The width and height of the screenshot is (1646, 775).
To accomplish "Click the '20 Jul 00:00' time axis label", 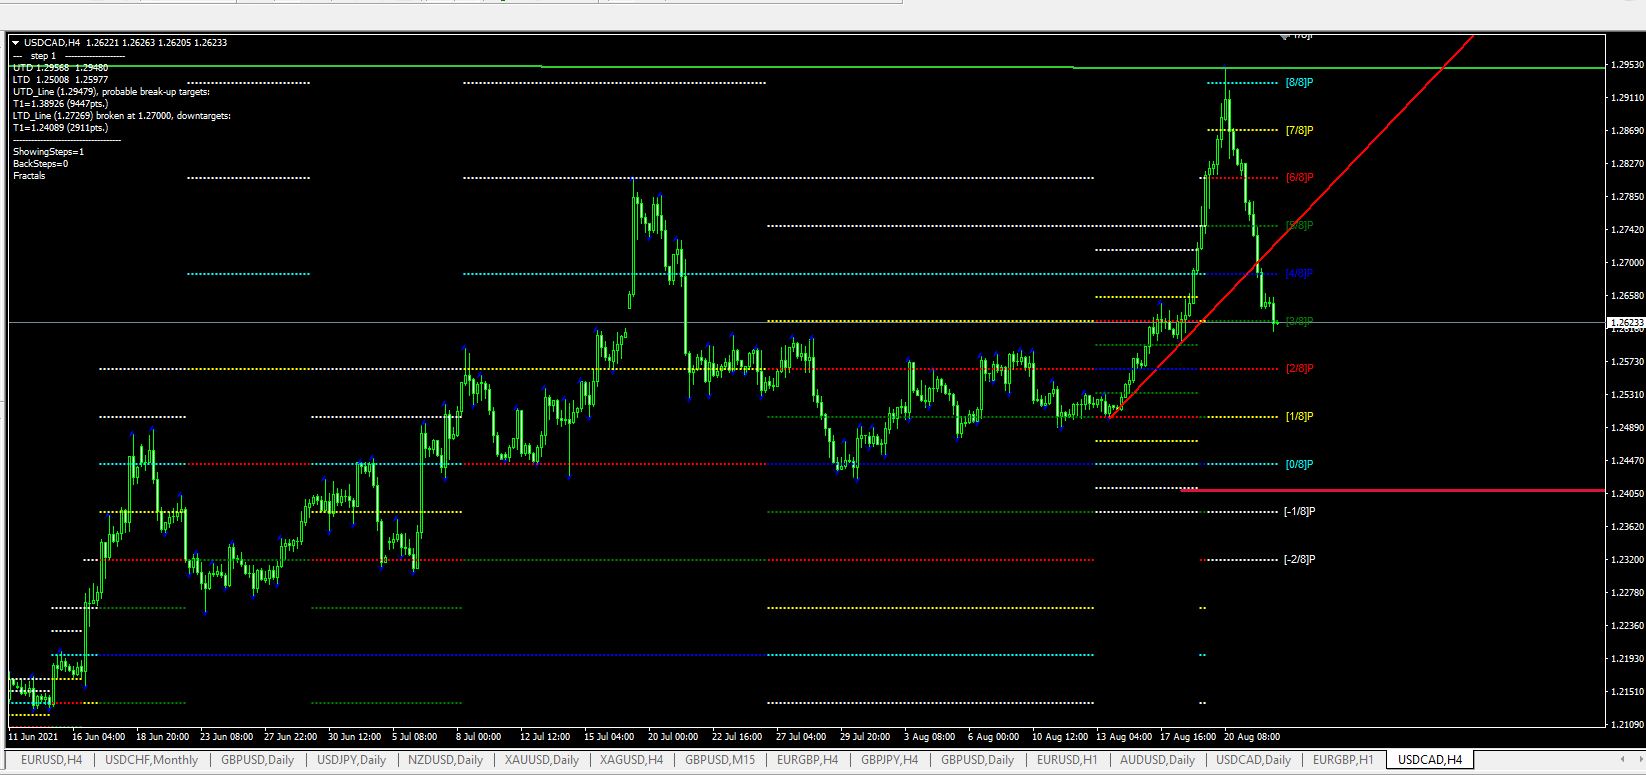I will point(673,737).
